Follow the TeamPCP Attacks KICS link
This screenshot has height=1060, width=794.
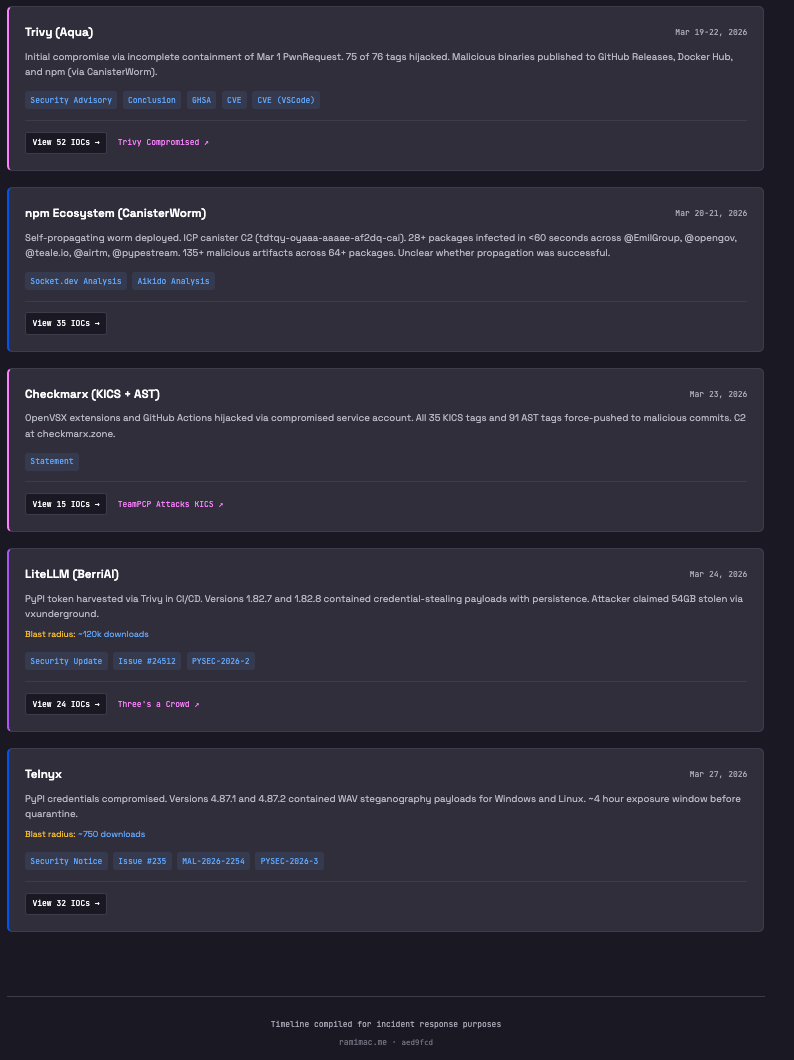pyautogui.click(x=170, y=504)
